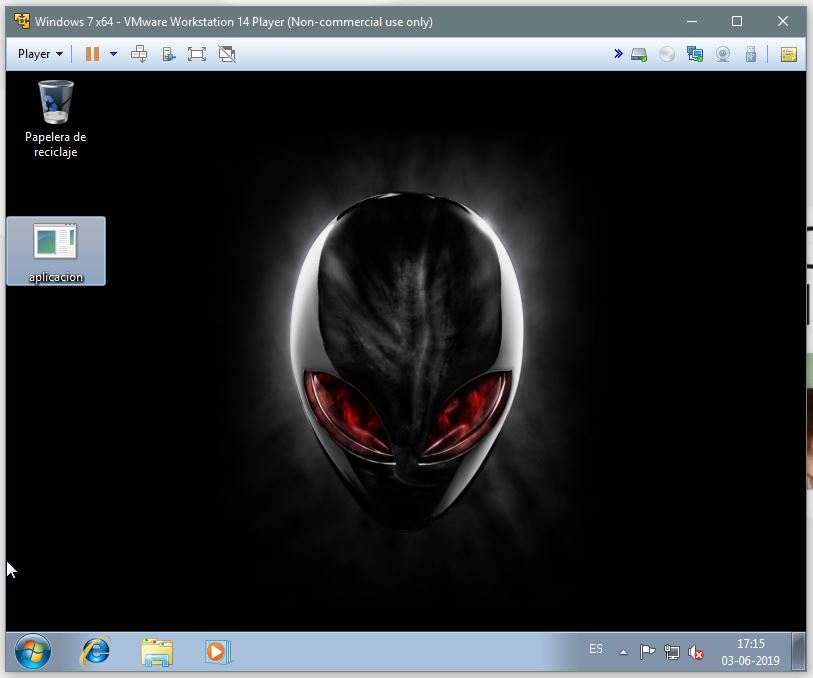Click the network connection tray icon
This screenshot has width=813, height=678.
click(671, 652)
